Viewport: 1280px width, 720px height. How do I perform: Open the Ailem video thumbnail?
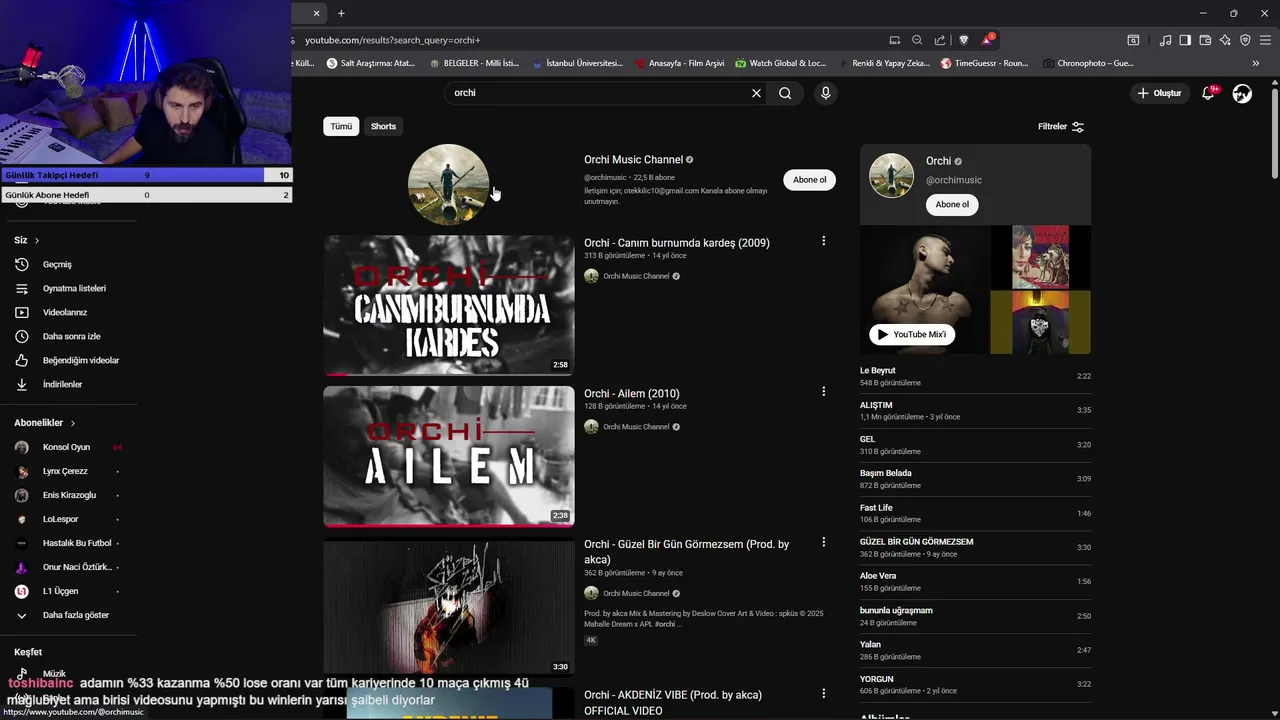tap(449, 456)
